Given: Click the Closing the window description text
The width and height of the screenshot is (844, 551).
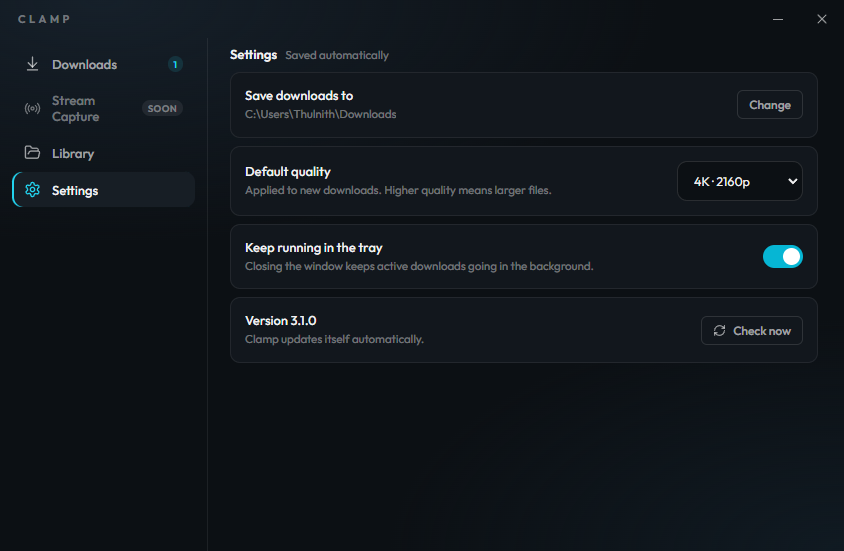Looking at the screenshot, I should pos(419,266).
